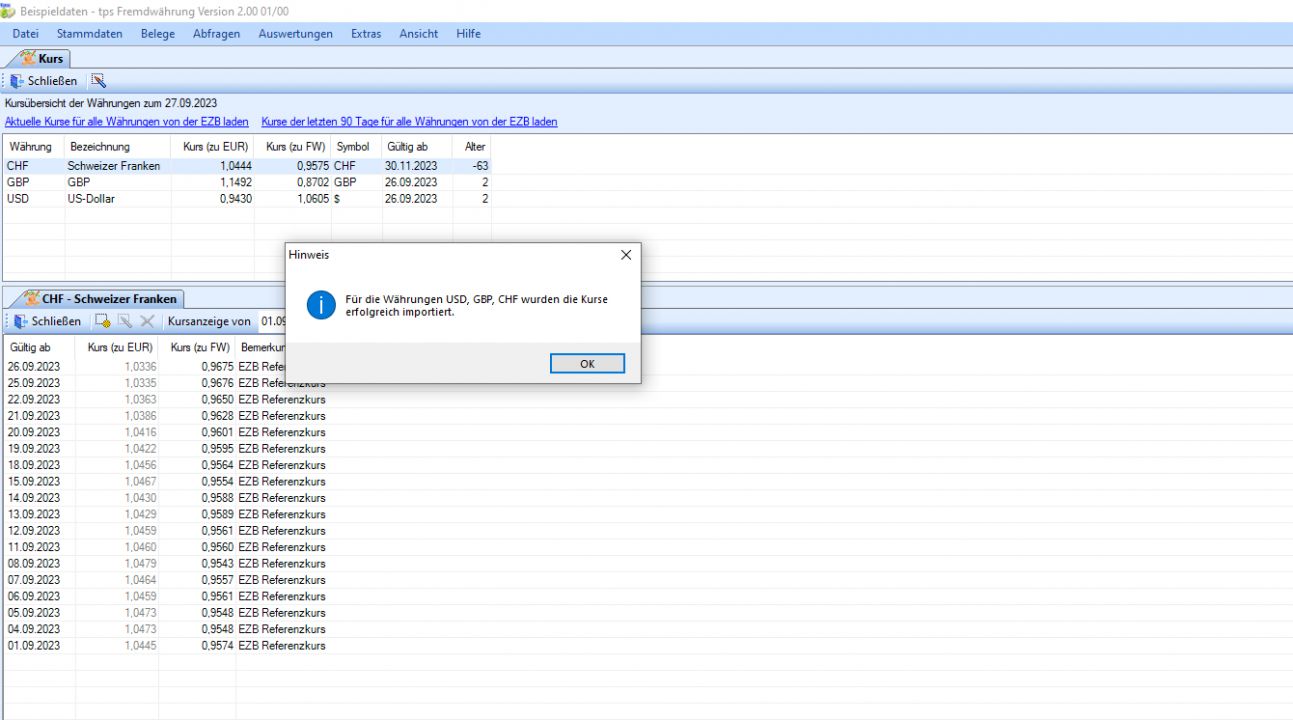Click the new rate entry icon
The width and height of the screenshot is (1293, 720).
coord(102,321)
